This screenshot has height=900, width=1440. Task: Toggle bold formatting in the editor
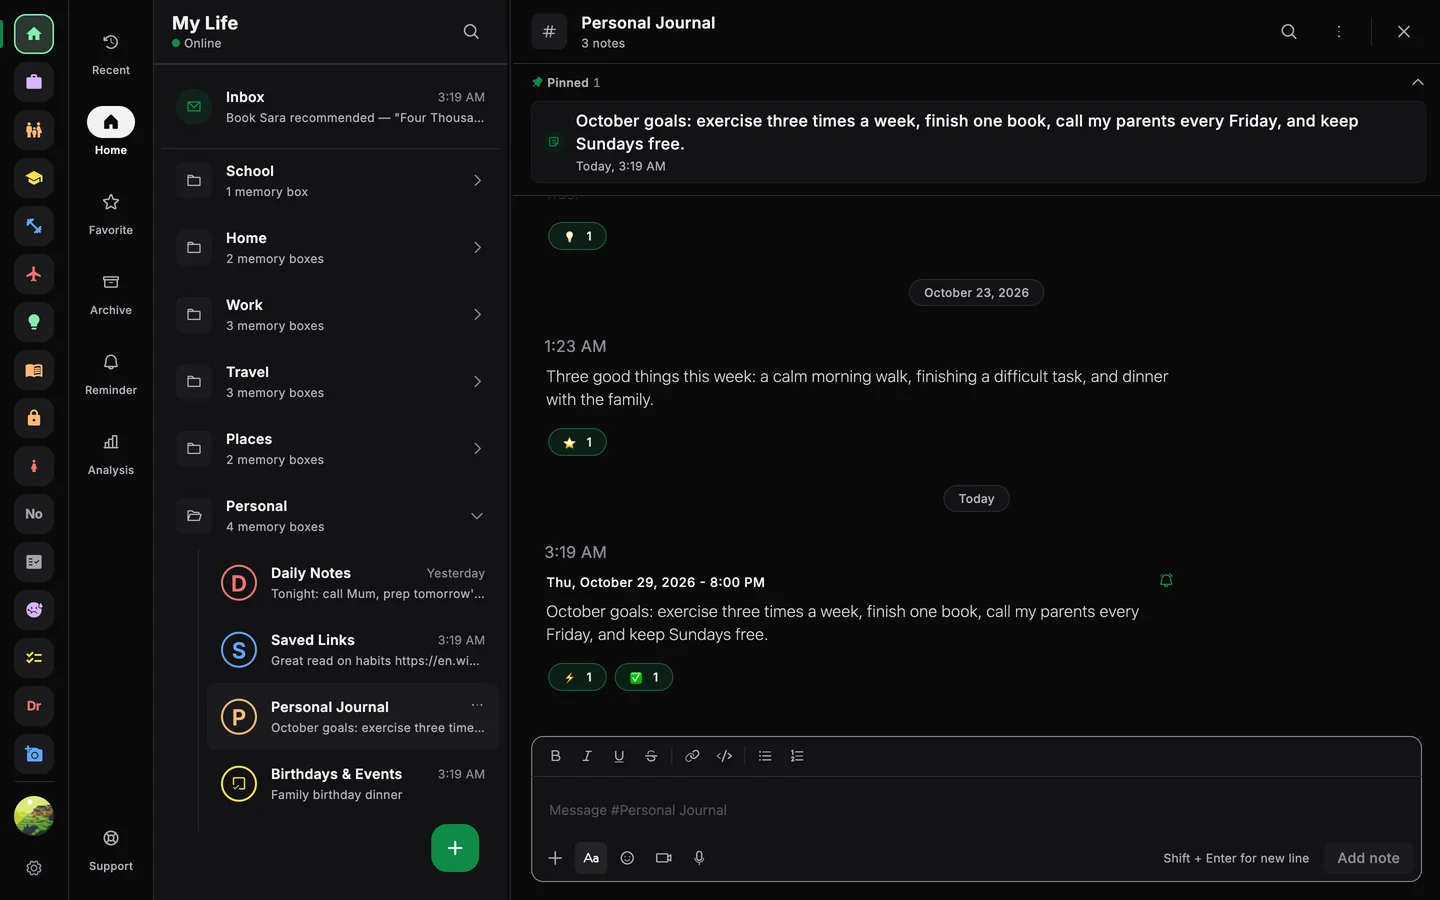tap(555, 756)
